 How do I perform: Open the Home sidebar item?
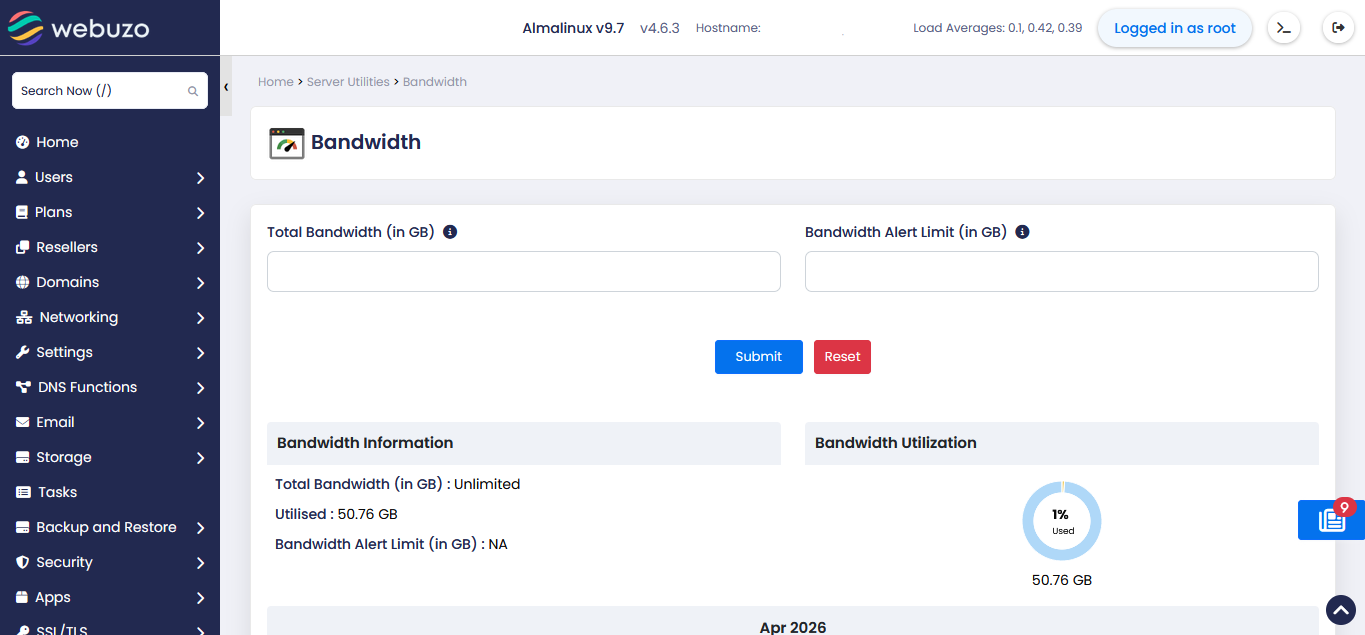click(x=57, y=142)
